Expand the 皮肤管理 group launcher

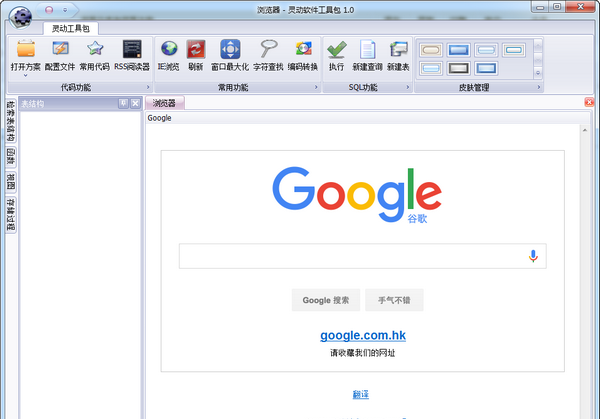pyautogui.click(x=539, y=87)
